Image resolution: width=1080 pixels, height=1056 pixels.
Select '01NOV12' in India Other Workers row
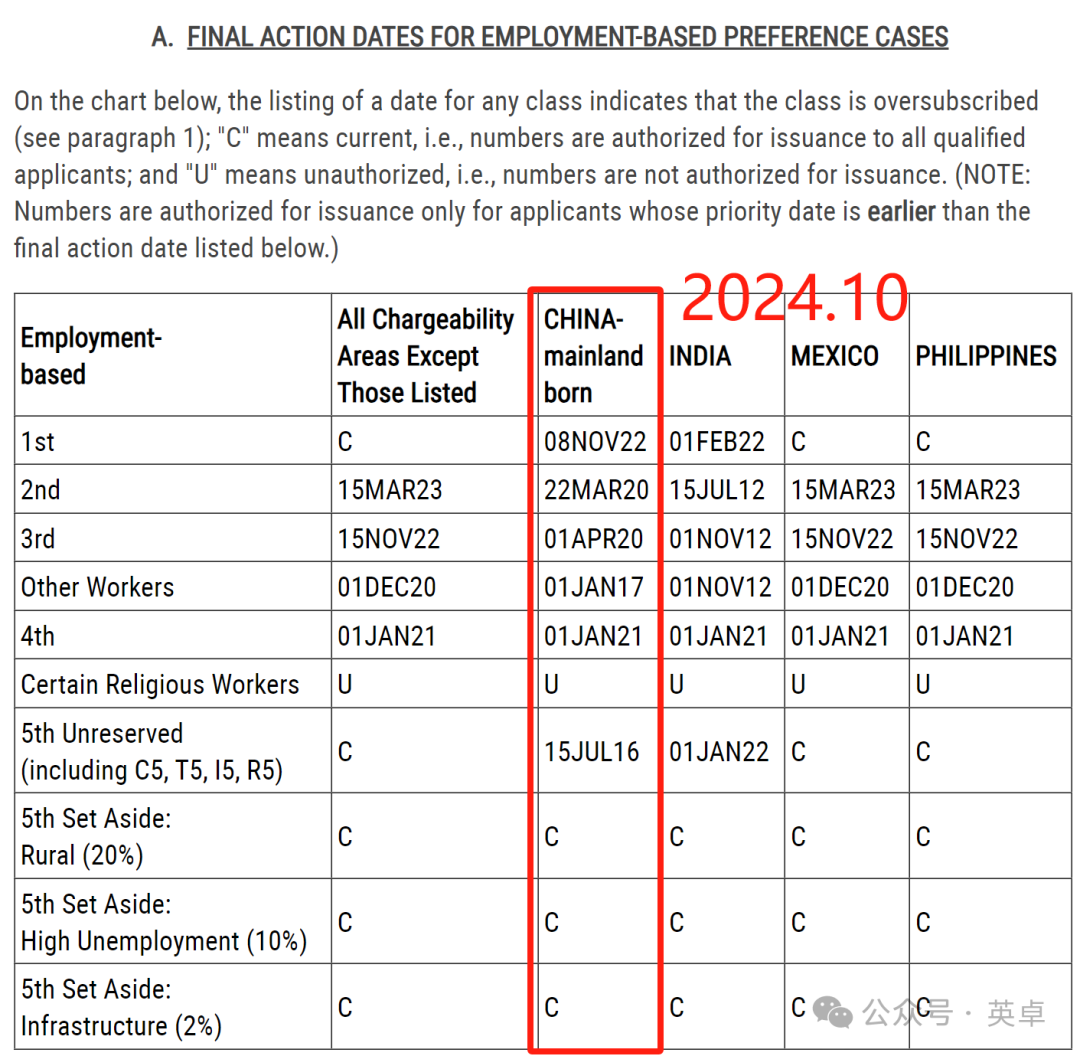(x=720, y=587)
